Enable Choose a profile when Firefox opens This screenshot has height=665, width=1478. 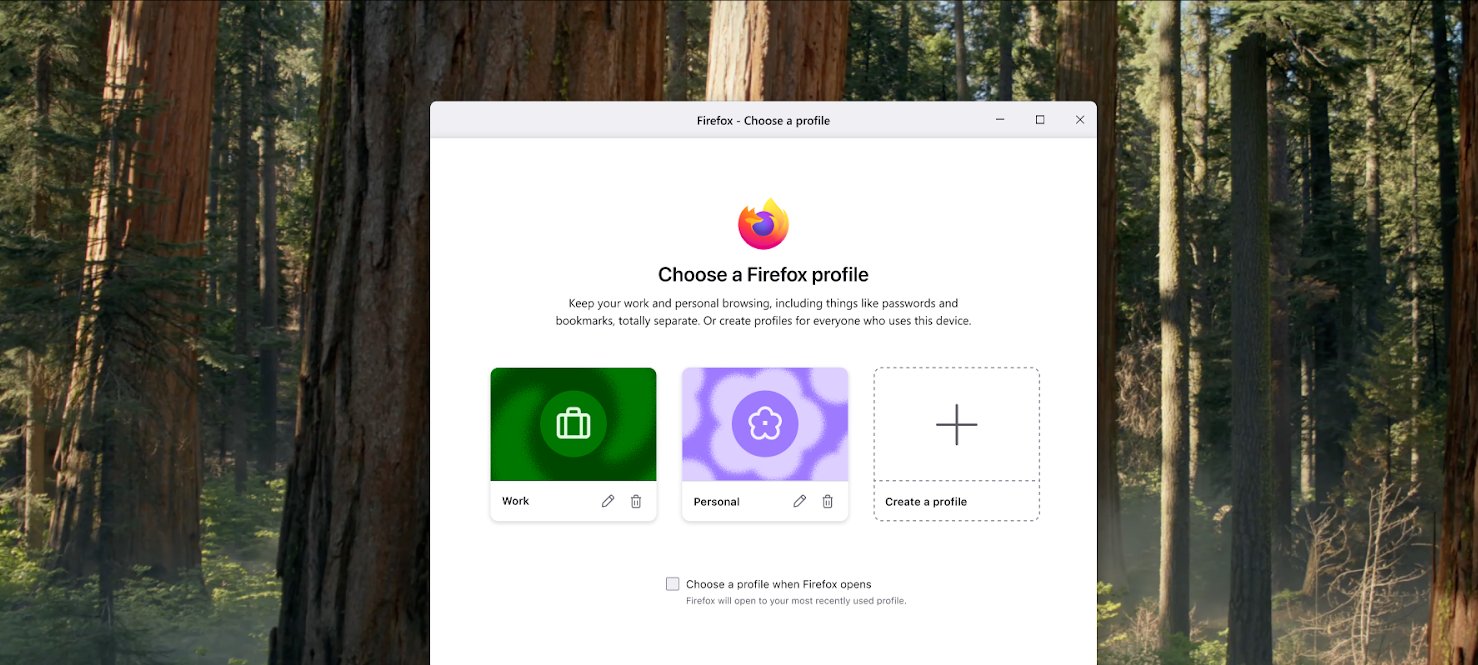coord(673,584)
